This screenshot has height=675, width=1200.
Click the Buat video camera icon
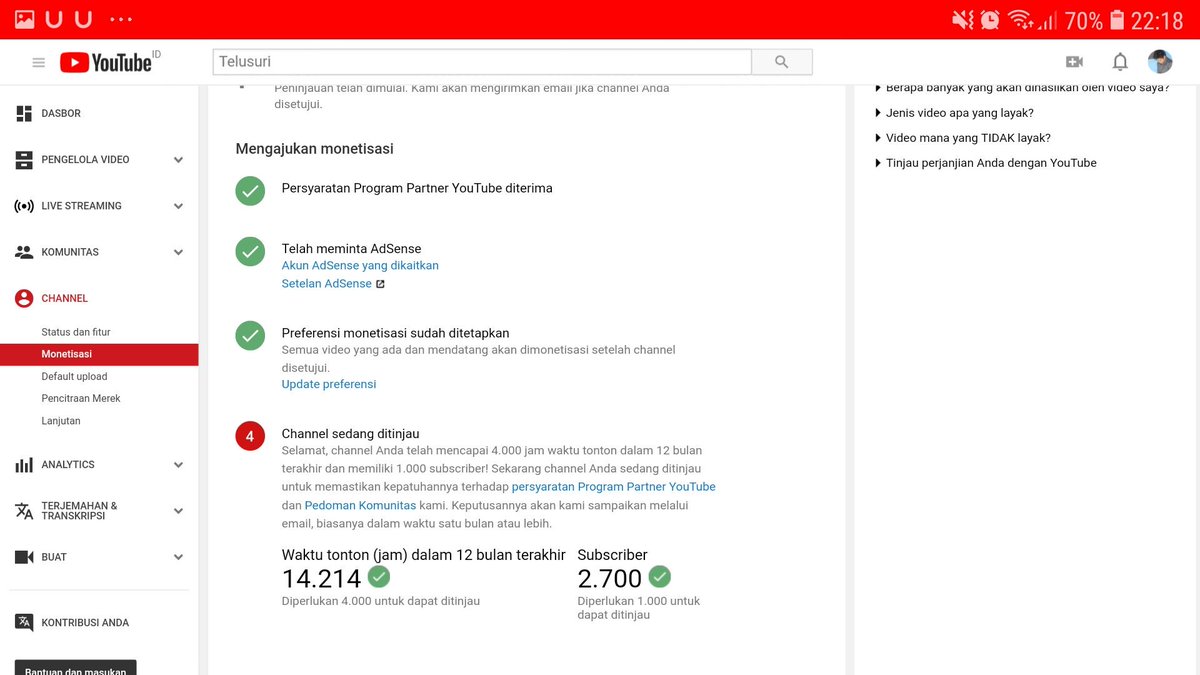click(x=24, y=557)
